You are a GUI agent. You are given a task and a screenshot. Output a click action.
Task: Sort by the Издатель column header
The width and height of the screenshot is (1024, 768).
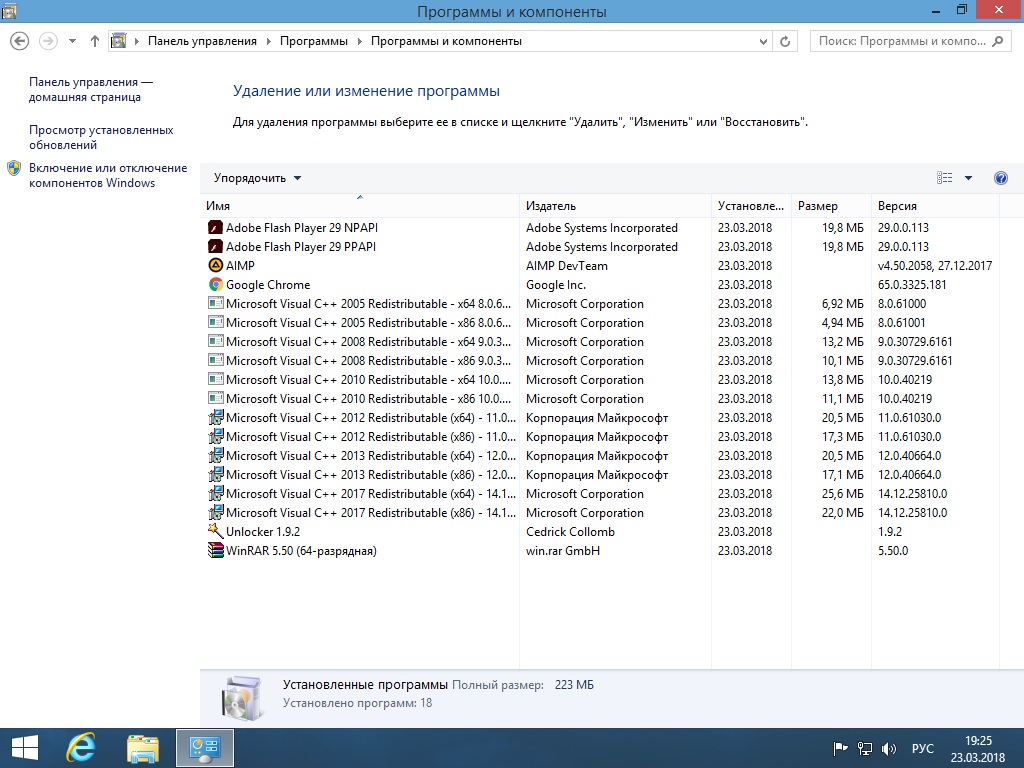click(x=615, y=206)
